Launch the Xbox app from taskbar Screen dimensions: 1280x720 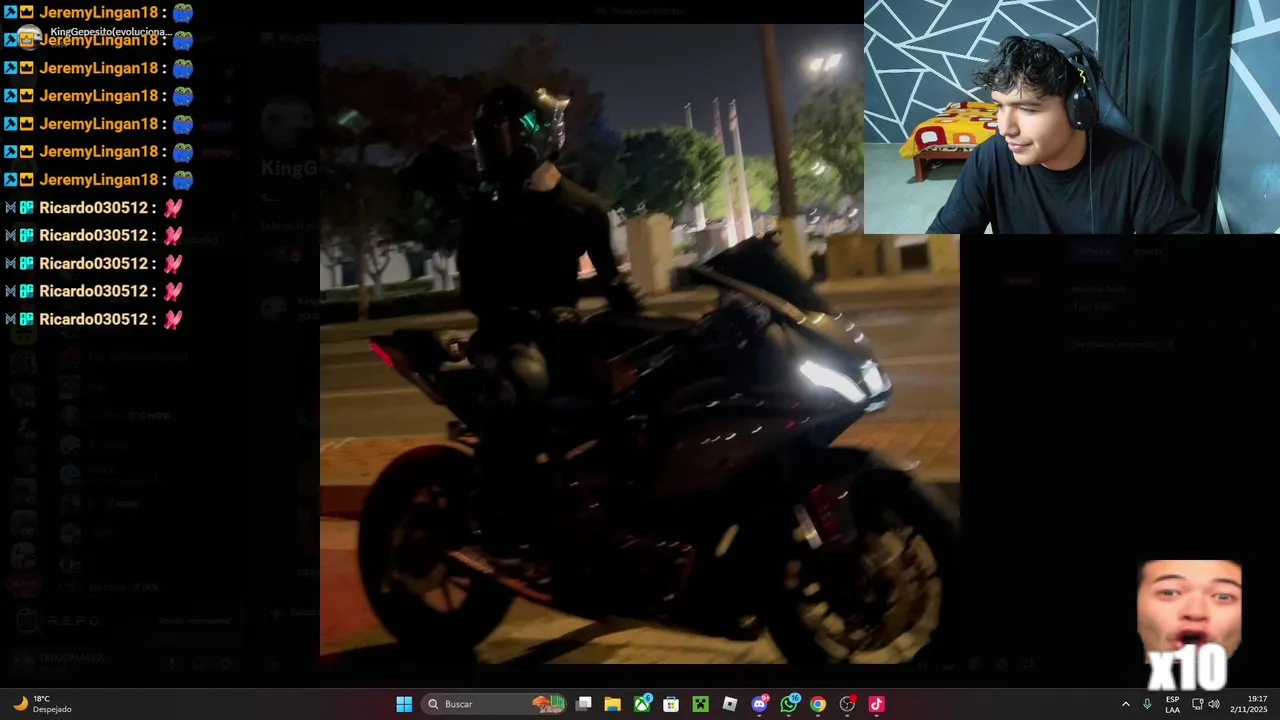pos(642,704)
